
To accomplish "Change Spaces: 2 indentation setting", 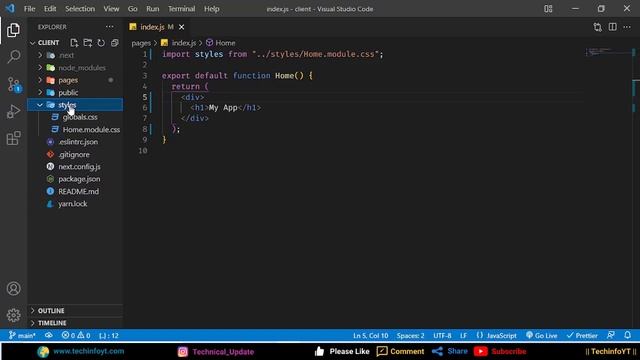I will click(410, 336).
